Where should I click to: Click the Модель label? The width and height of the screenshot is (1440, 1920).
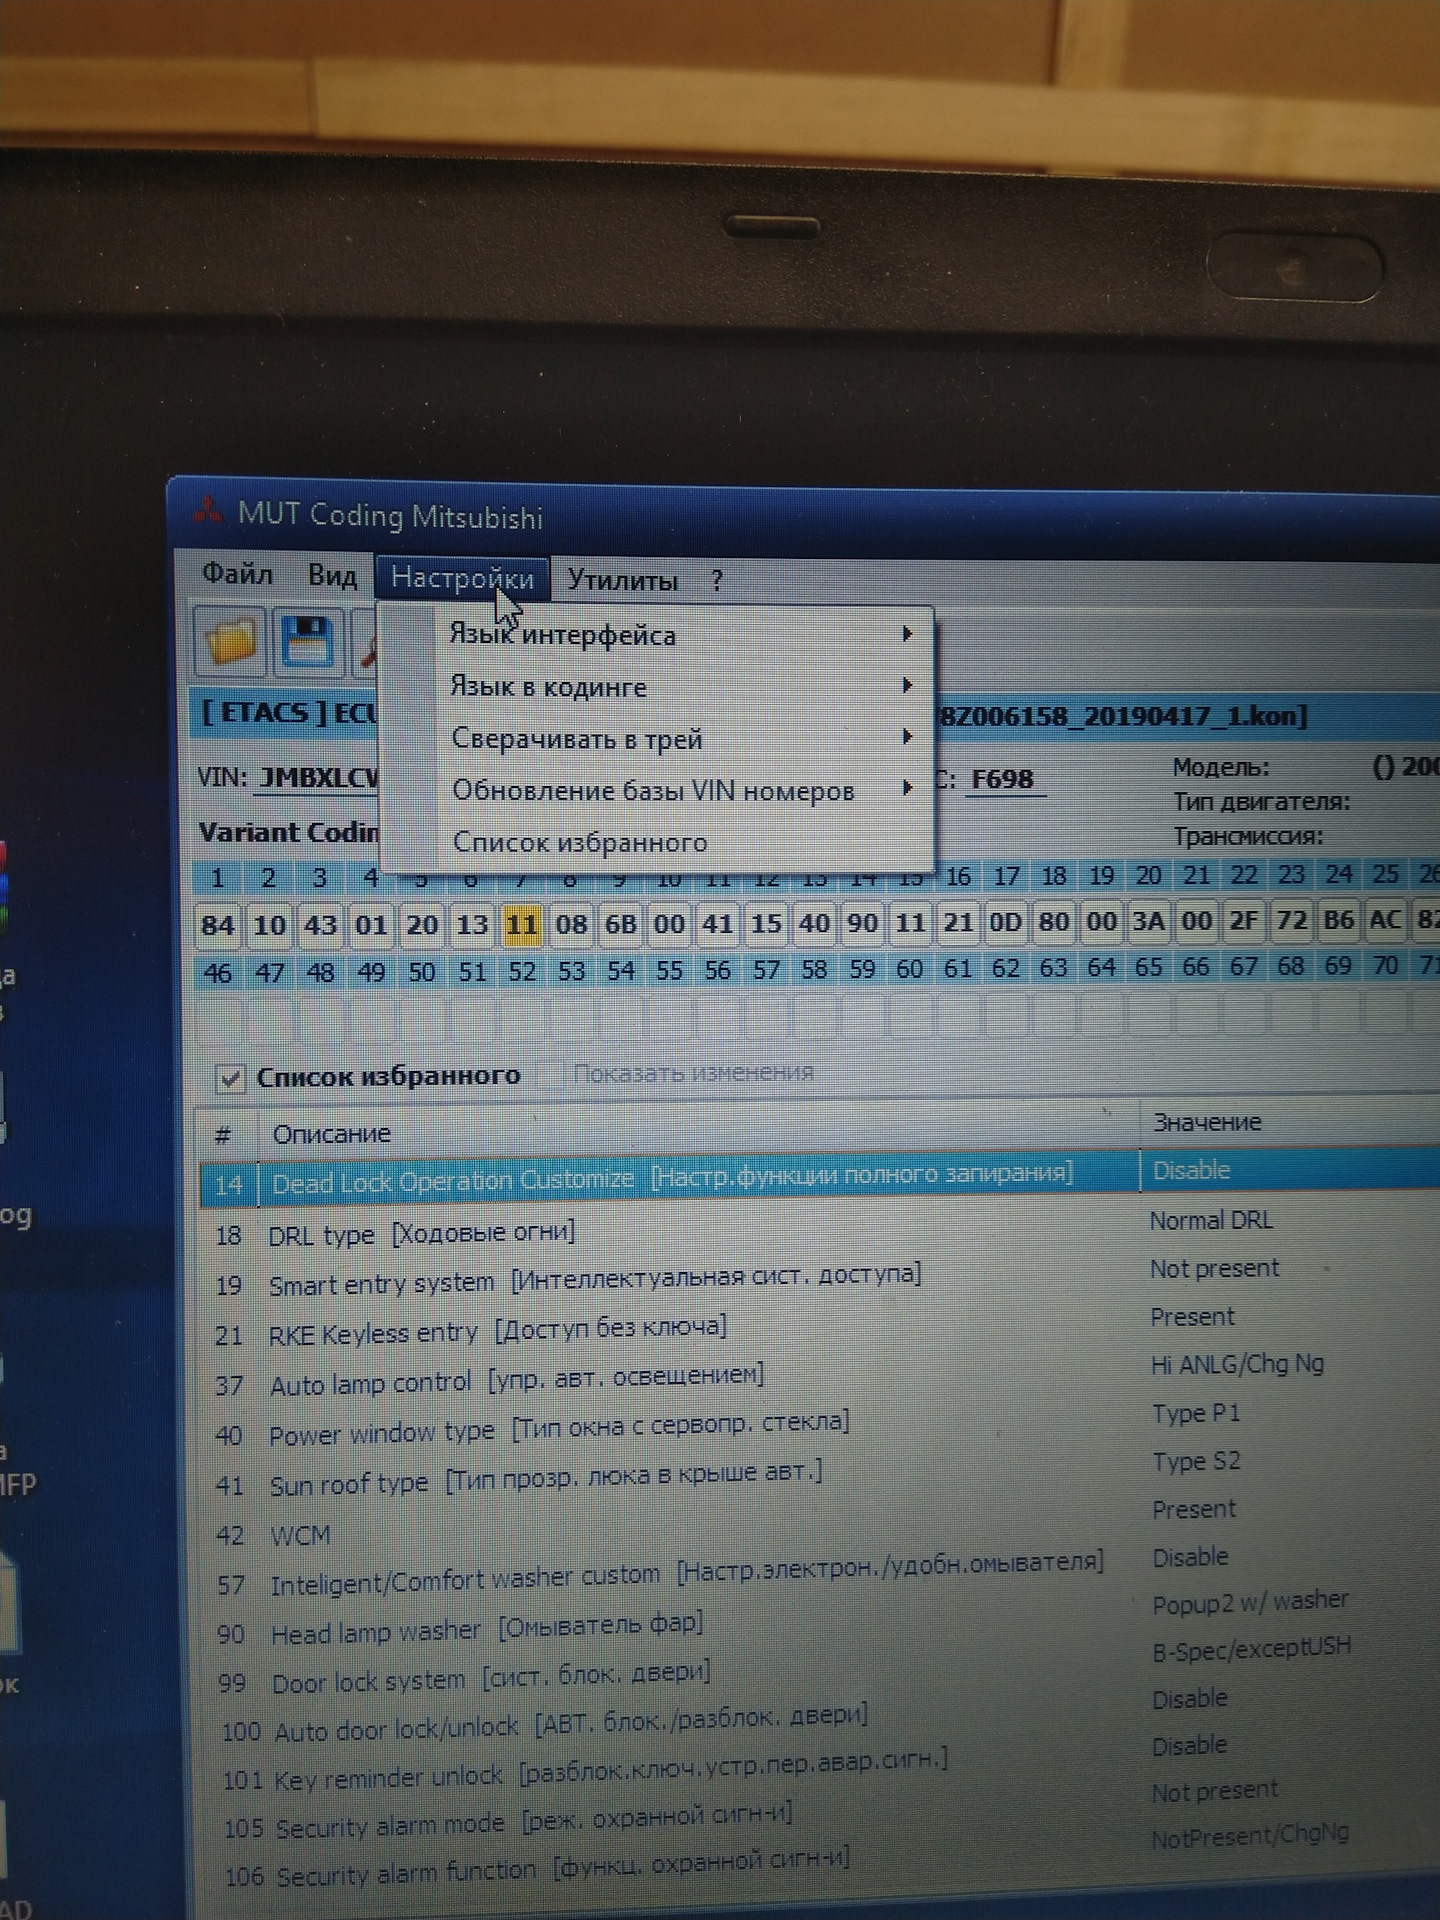point(1220,768)
